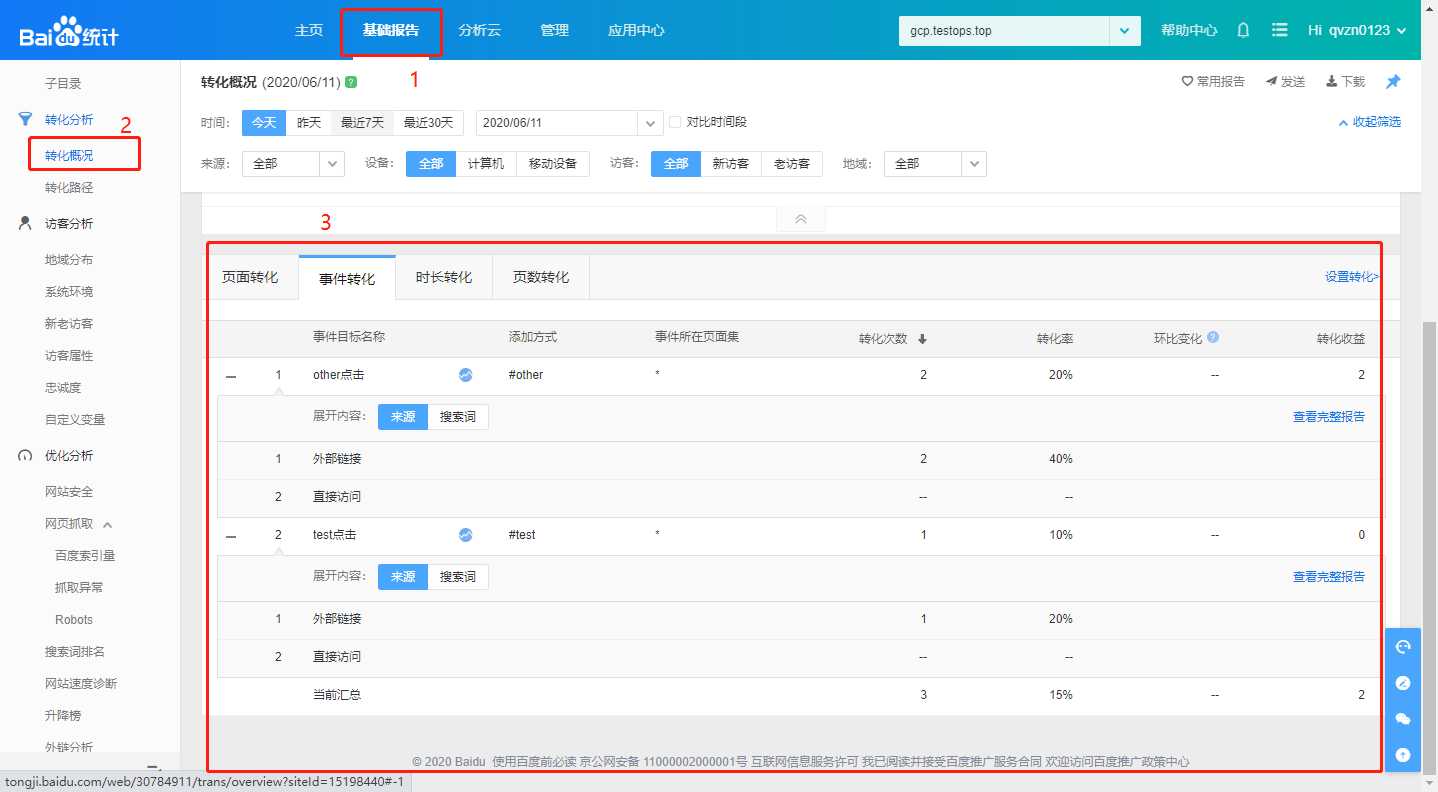1438x792 pixels.
Task: Choose 新访客 visitor filter
Action: (731, 164)
